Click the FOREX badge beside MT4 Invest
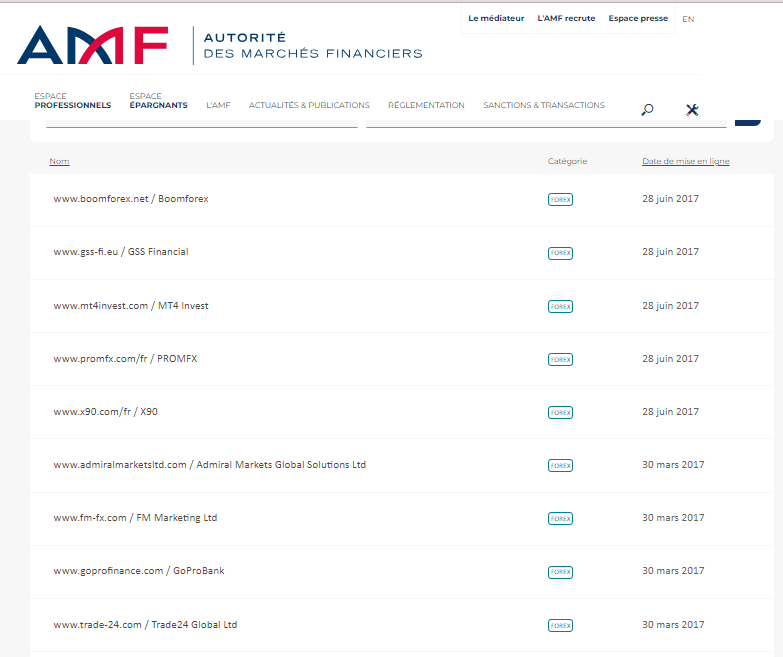This screenshot has width=783, height=657. (560, 306)
